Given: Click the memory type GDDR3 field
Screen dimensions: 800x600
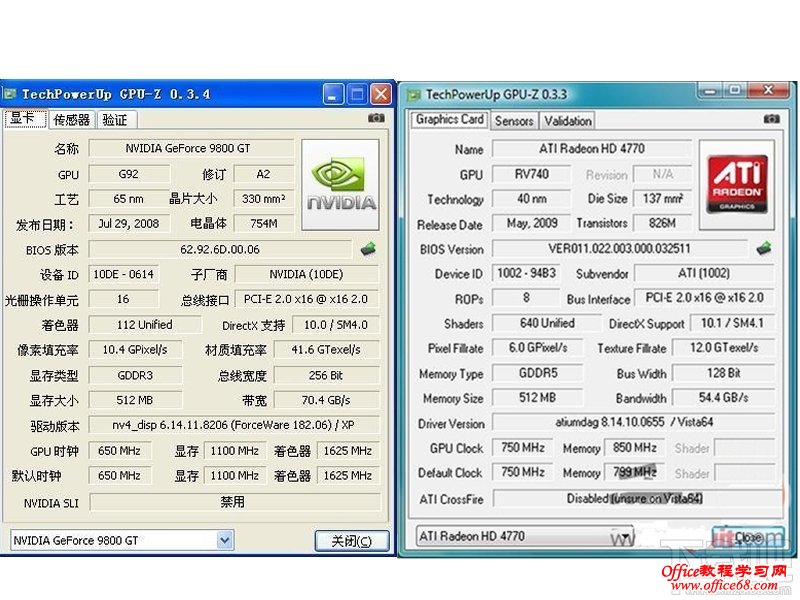Looking at the screenshot, I should pos(135,376).
